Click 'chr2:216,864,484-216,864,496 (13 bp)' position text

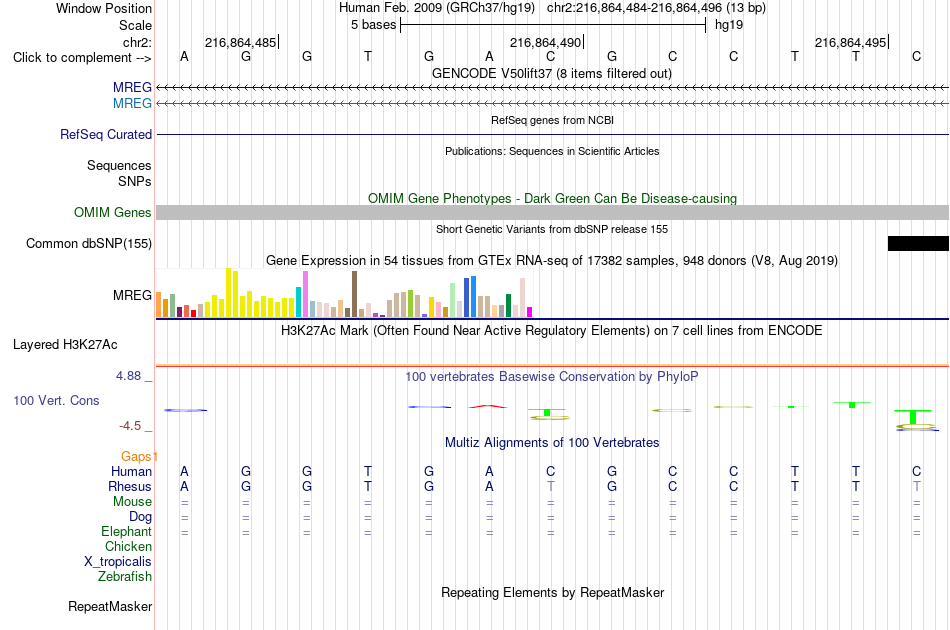656,8
